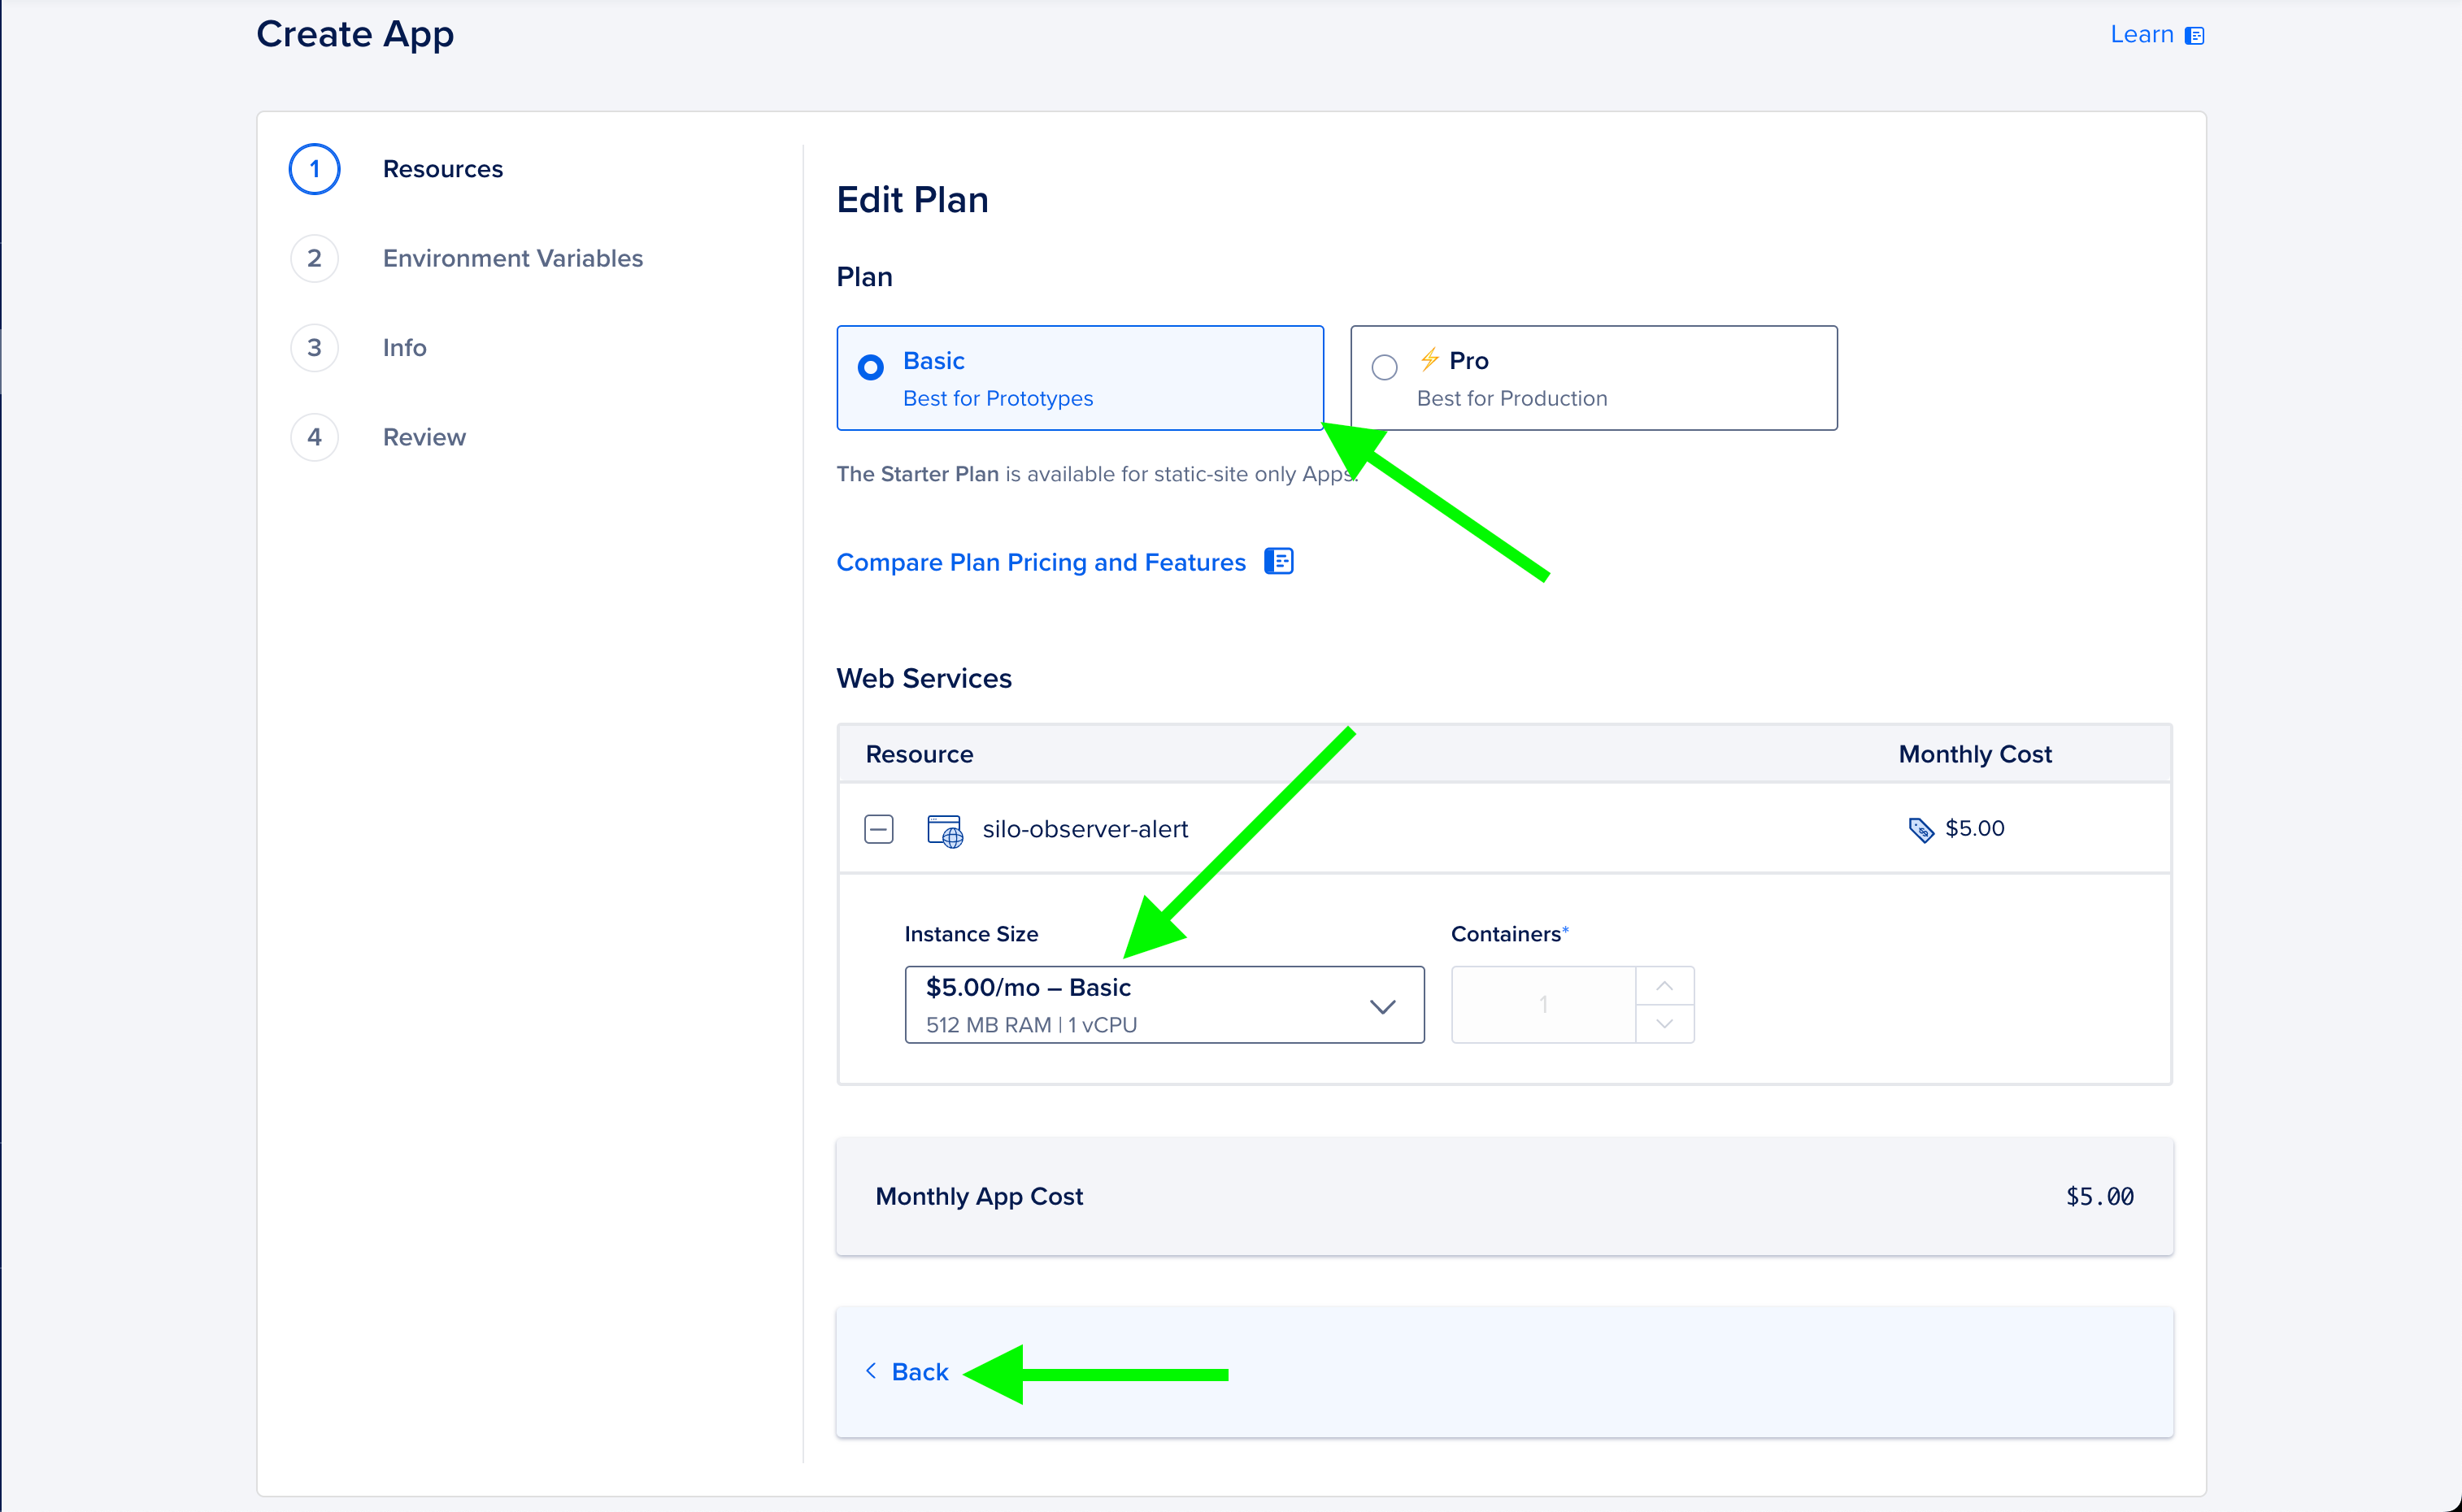Image resolution: width=2462 pixels, height=1512 pixels.
Task: Click the compare plans document icon
Action: point(1279,561)
